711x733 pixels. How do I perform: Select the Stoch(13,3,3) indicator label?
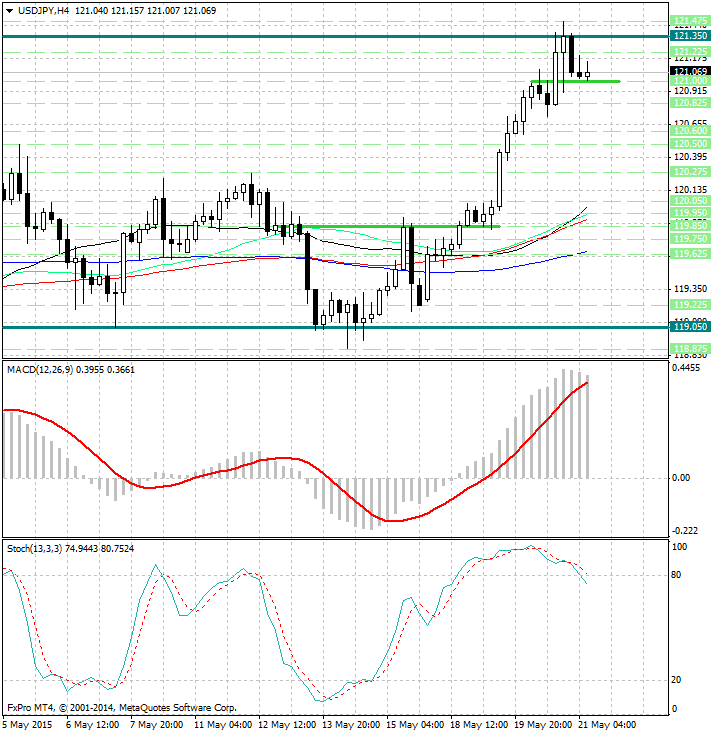click(33, 548)
